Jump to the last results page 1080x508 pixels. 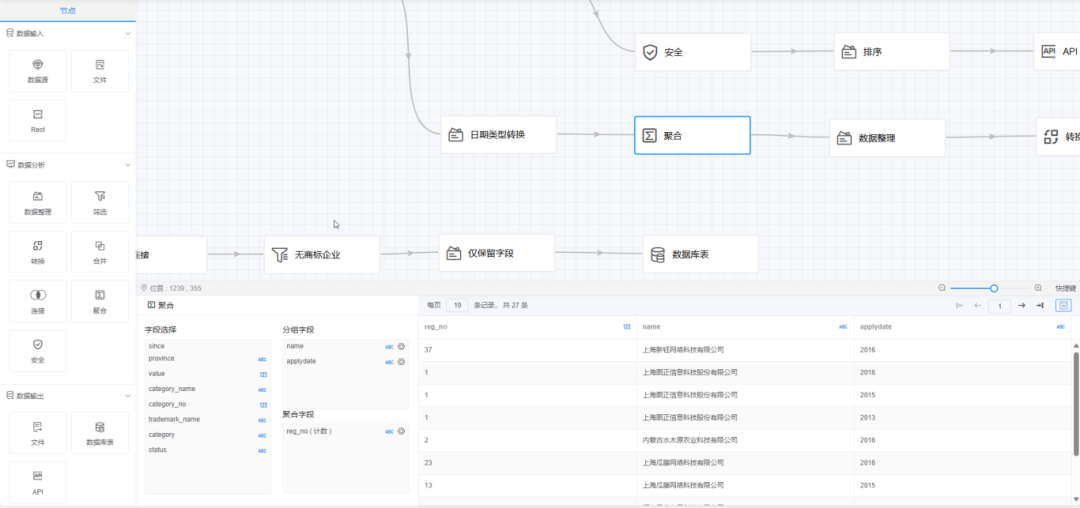(1040, 305)
